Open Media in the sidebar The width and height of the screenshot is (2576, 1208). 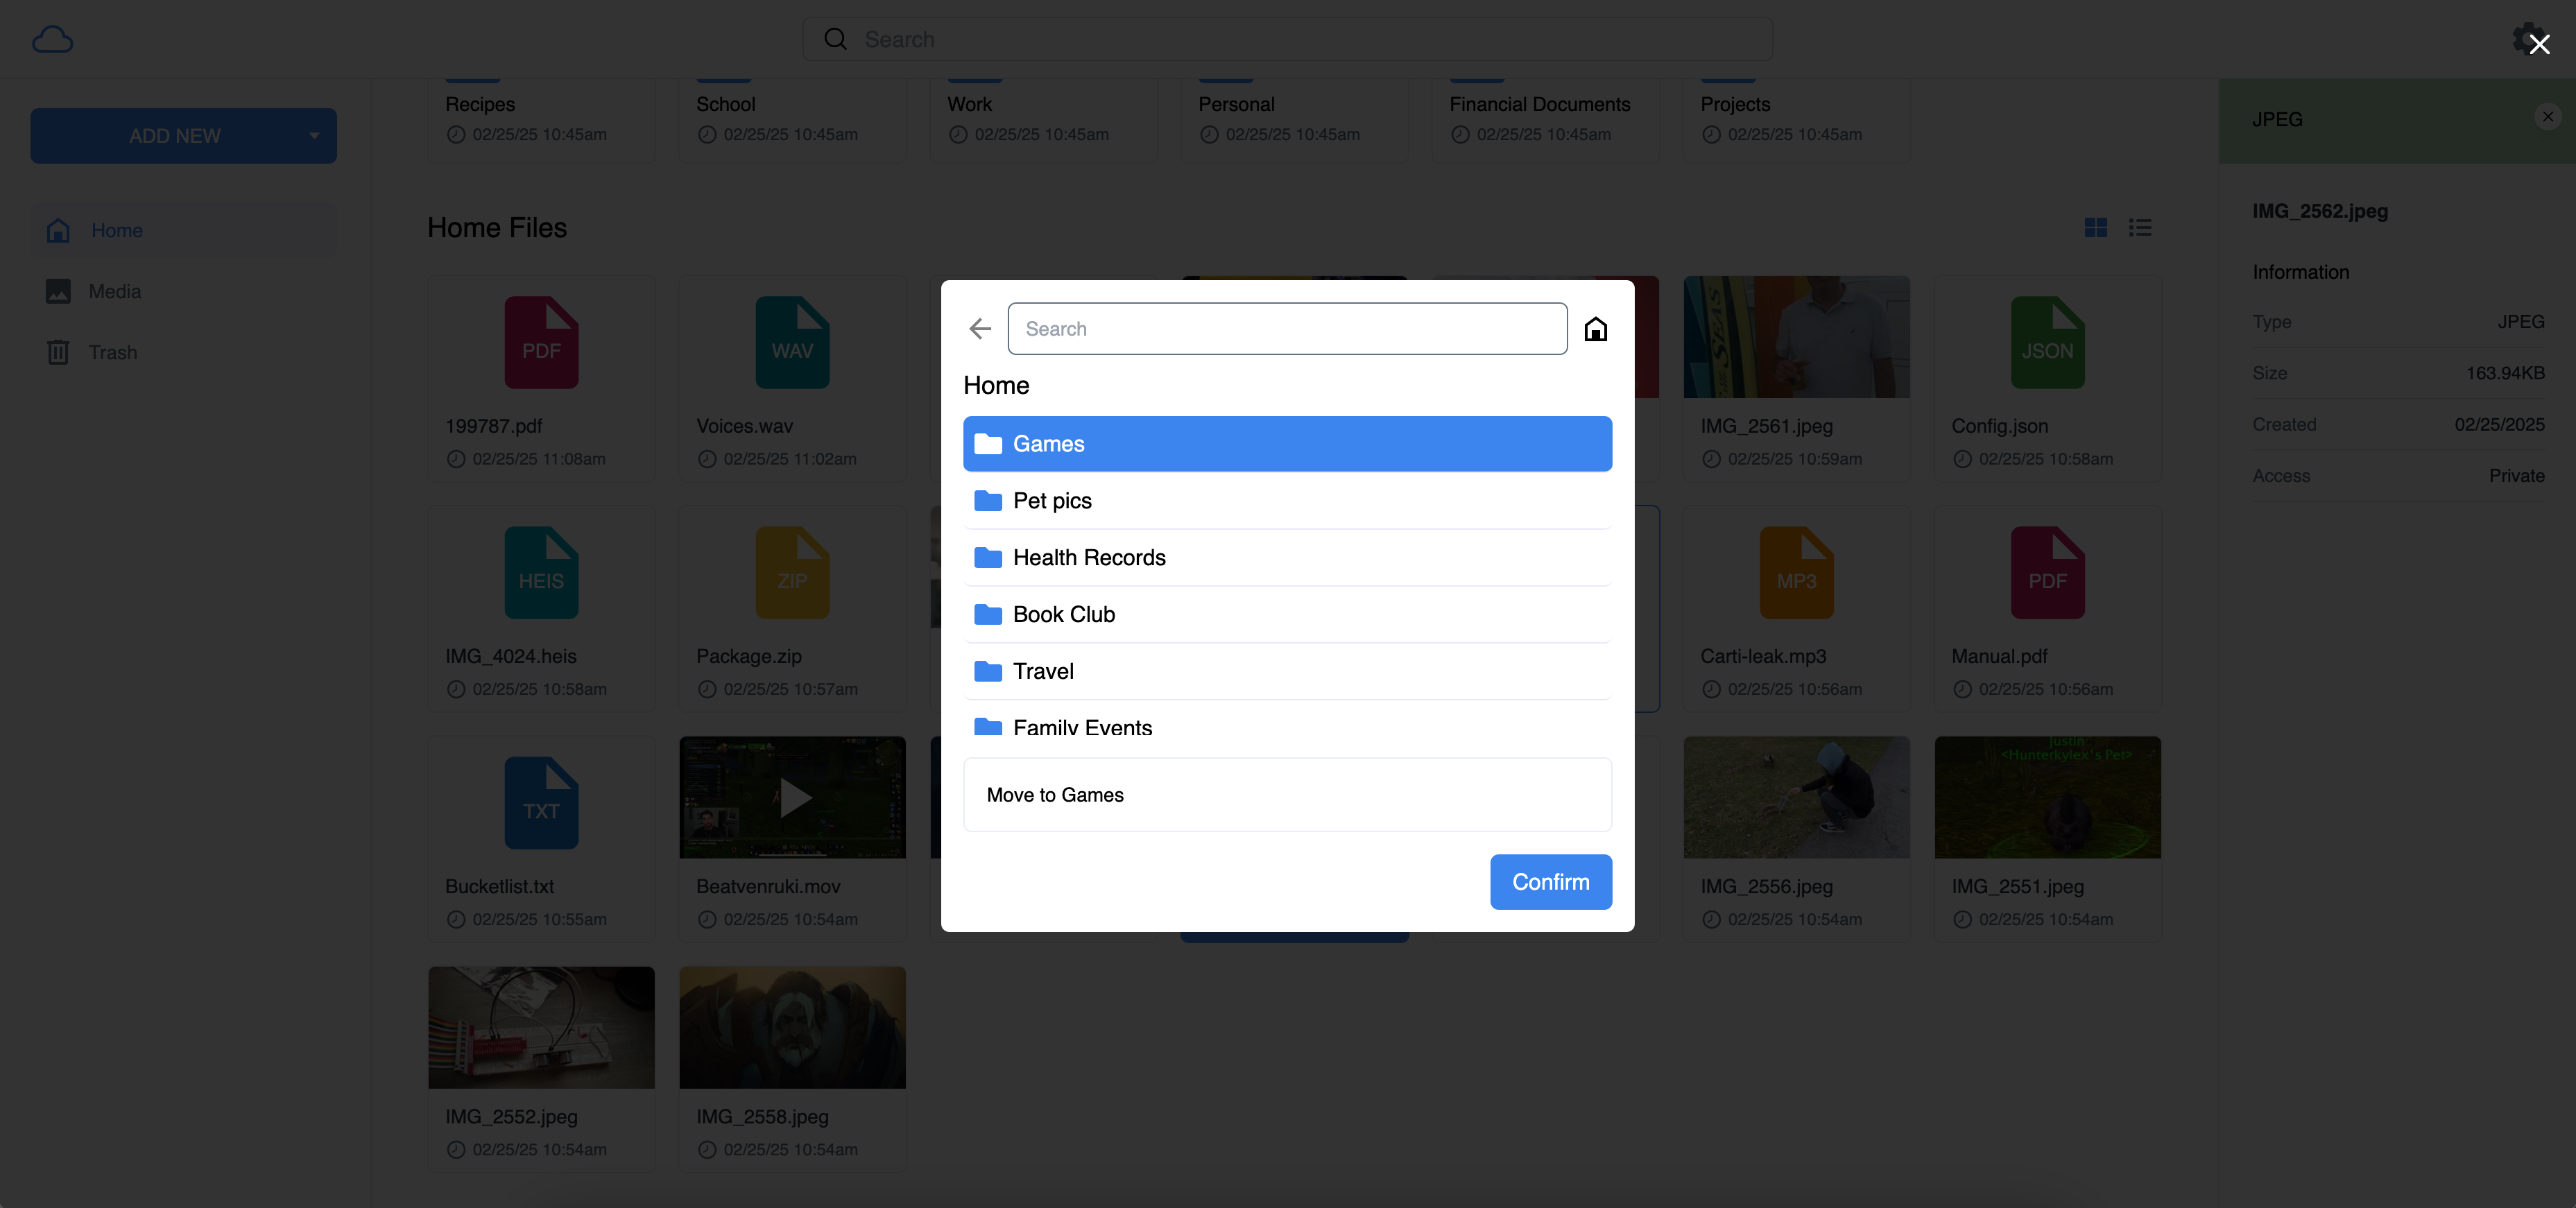point(183,292)
